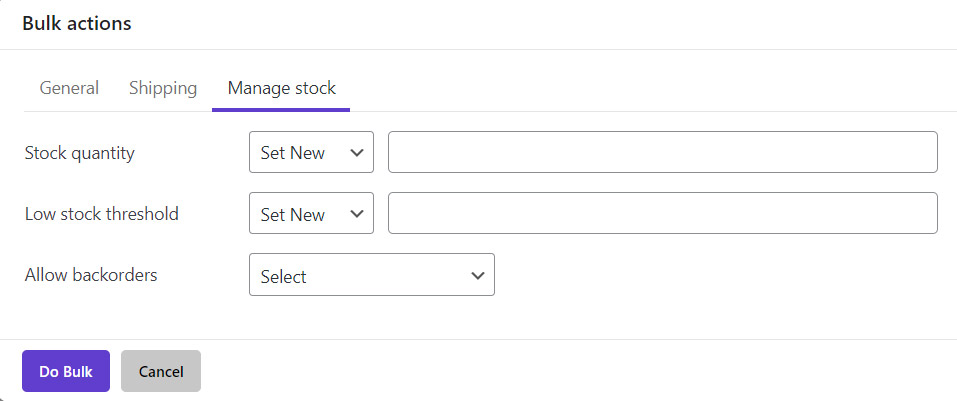Screen dimensions: 957x401
Task: Open the Shipping tab
Action: pyautogui.click(x=163, y=88)
